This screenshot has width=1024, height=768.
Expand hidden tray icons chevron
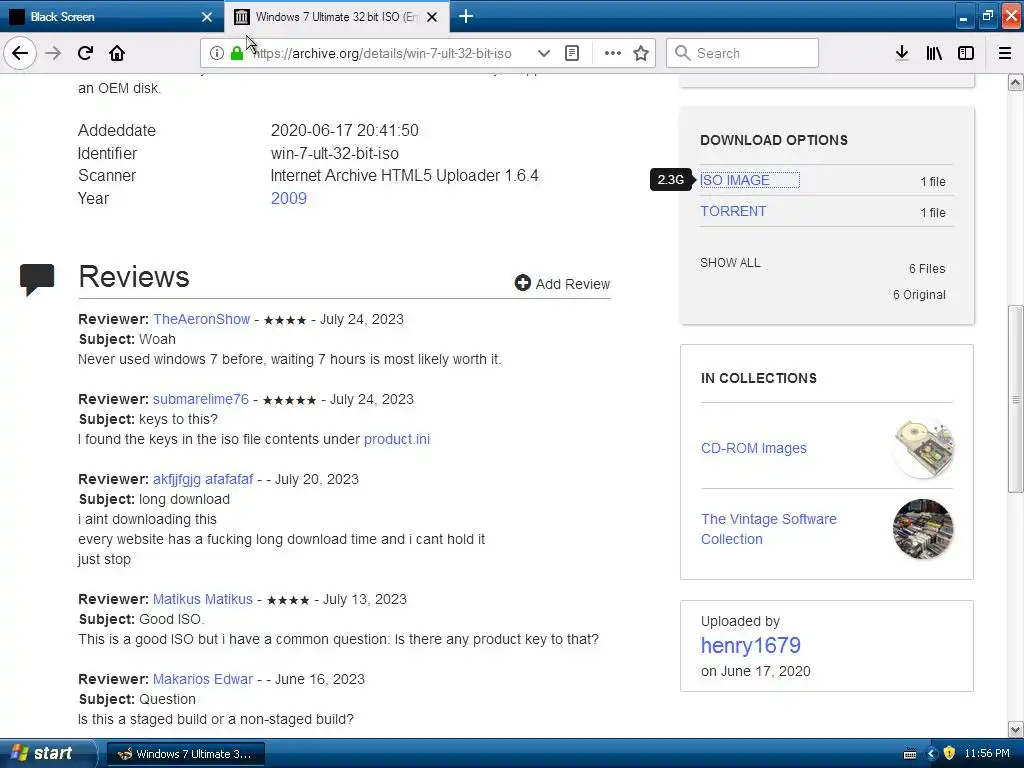point(931,754)
